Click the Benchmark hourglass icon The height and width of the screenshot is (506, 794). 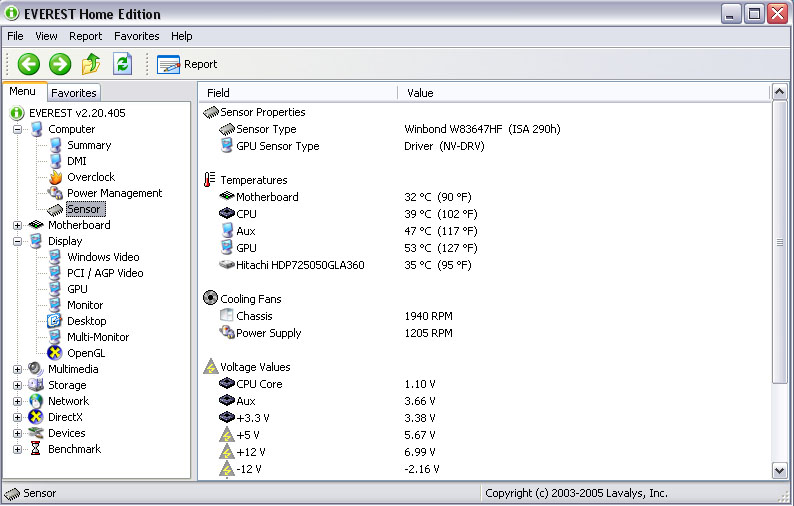[x=35, y=449]
